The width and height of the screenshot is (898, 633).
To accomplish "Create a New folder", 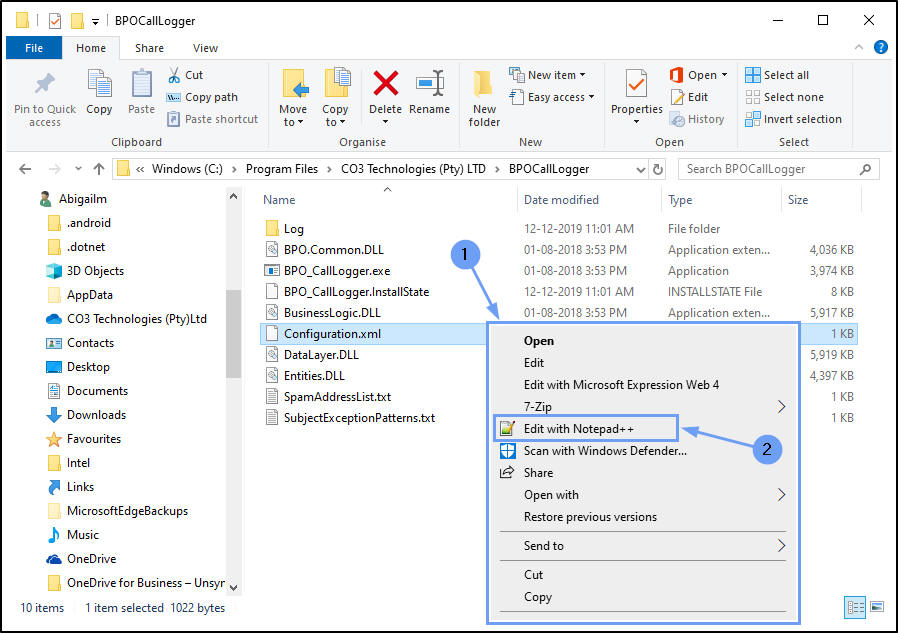I will (x=484, y=97).
